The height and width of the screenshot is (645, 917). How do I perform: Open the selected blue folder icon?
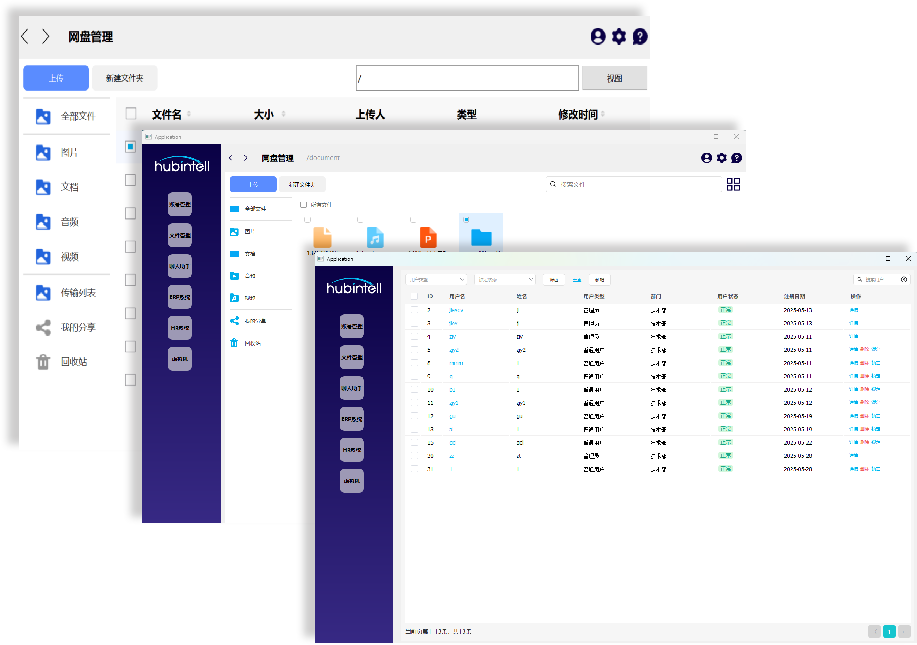click(x=481, y=237)
